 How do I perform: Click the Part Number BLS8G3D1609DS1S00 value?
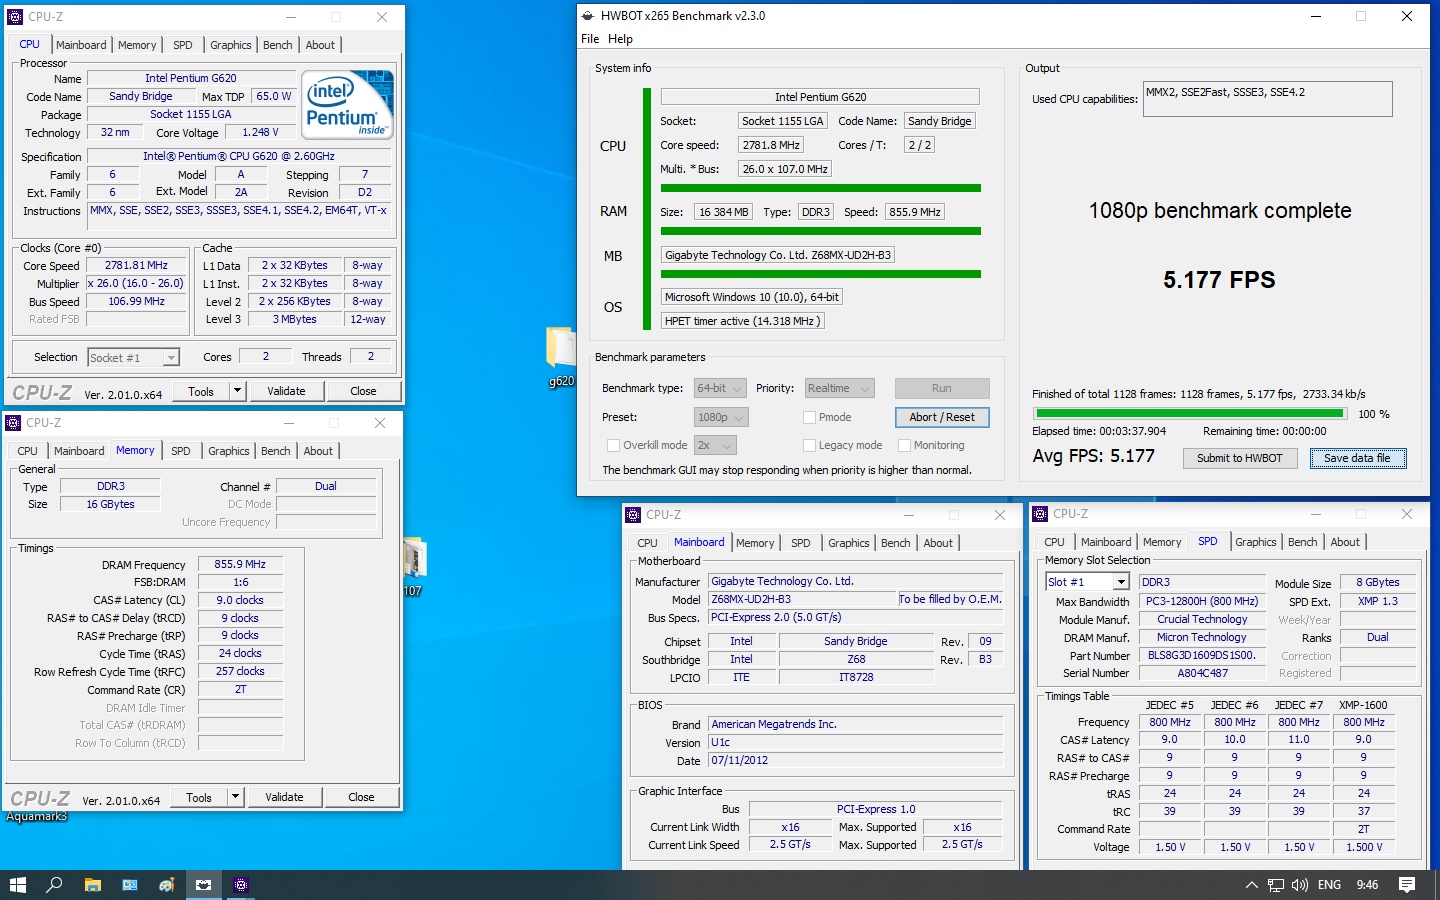pos(1202,655)
